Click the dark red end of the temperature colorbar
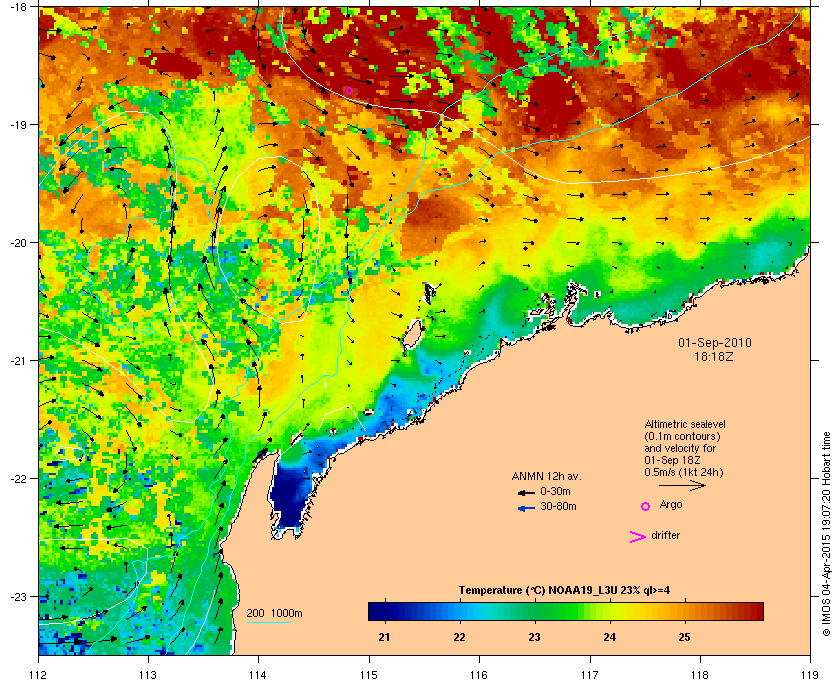The image size is (840, 680). click(x=754, y=611)
